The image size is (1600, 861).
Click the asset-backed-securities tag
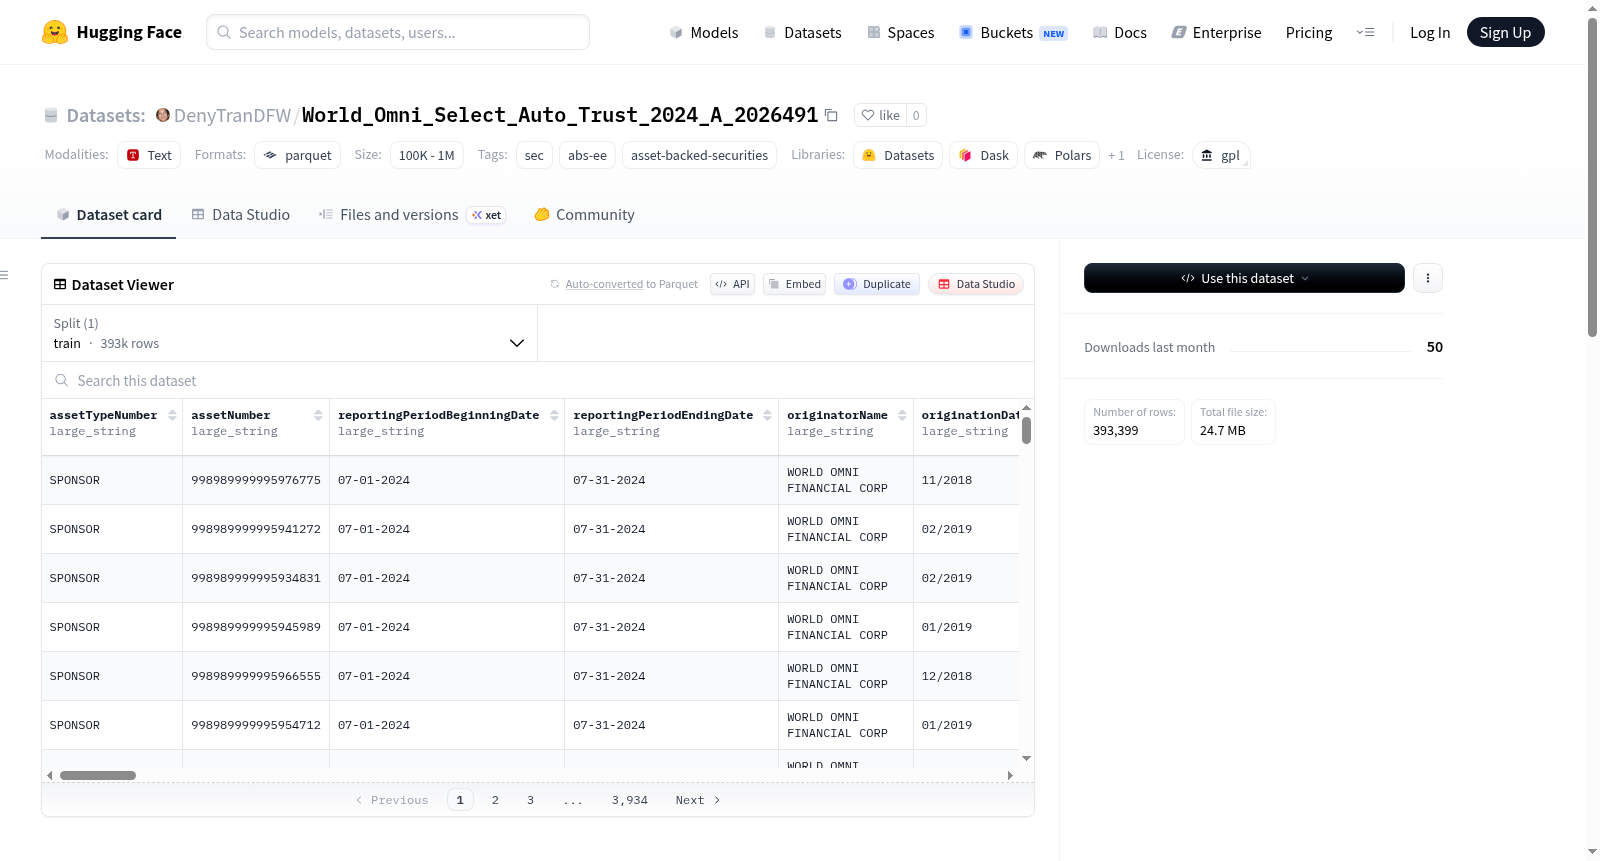(x=699, y=155)
